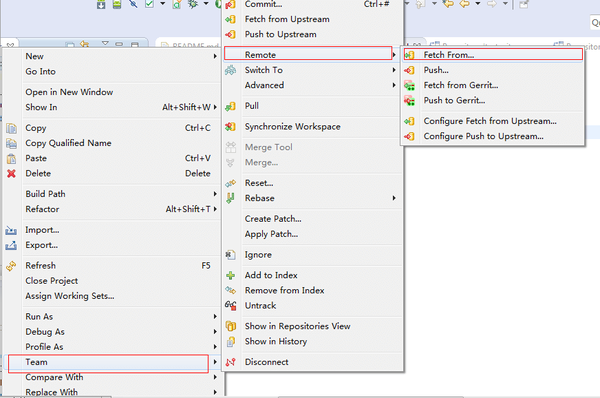Click the Add to Index plus icon
Image resolution: width=600 pixels, height=398 pixels.
230,275
